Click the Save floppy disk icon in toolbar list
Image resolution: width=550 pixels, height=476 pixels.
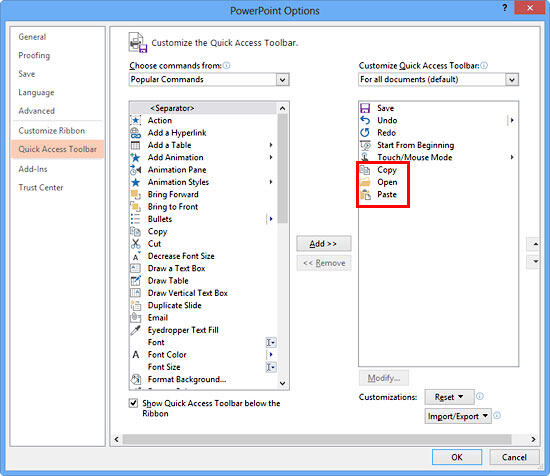pyautogui.click(x=365, y=108)
